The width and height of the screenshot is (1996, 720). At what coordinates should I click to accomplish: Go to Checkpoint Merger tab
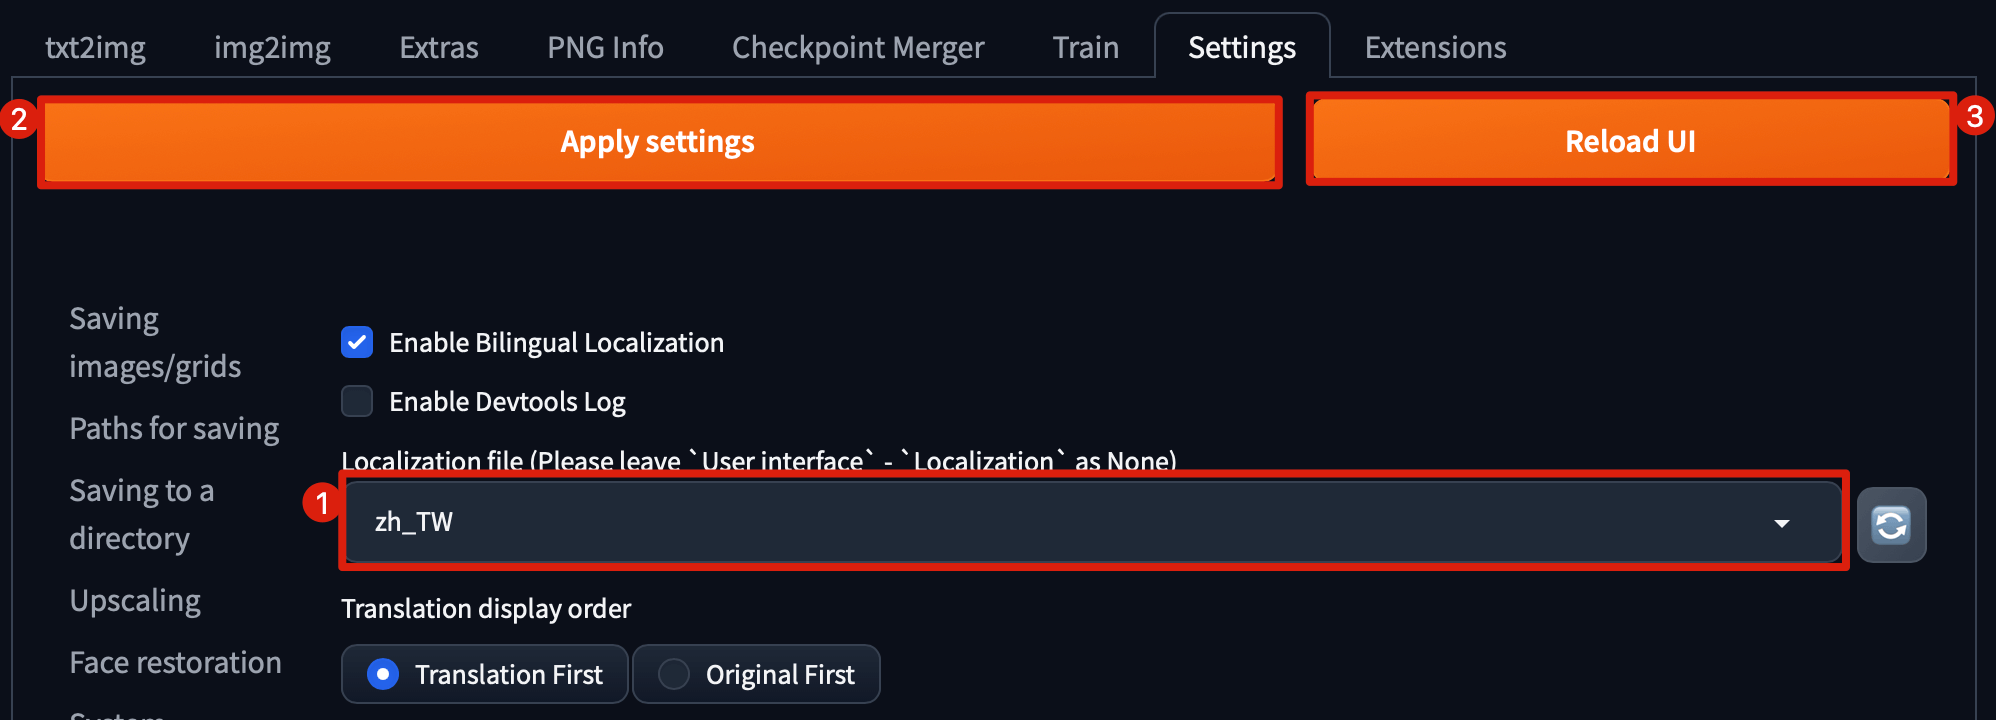coord(858,47)
